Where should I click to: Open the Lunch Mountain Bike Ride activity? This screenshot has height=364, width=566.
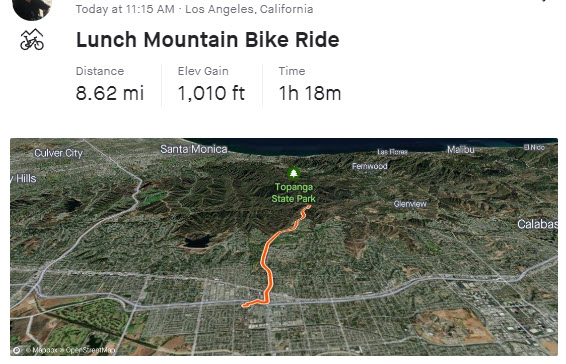(208, 39)
